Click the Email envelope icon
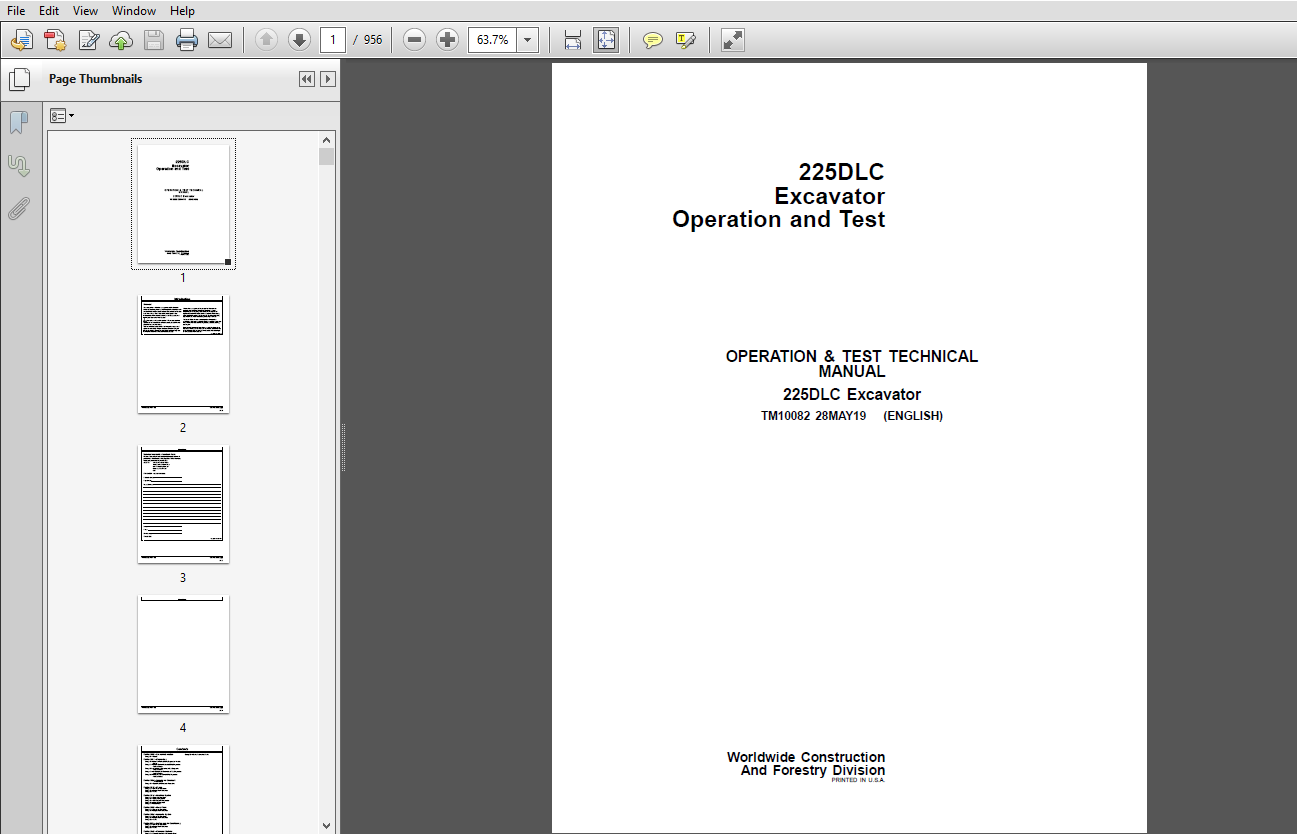 [220, 40]
